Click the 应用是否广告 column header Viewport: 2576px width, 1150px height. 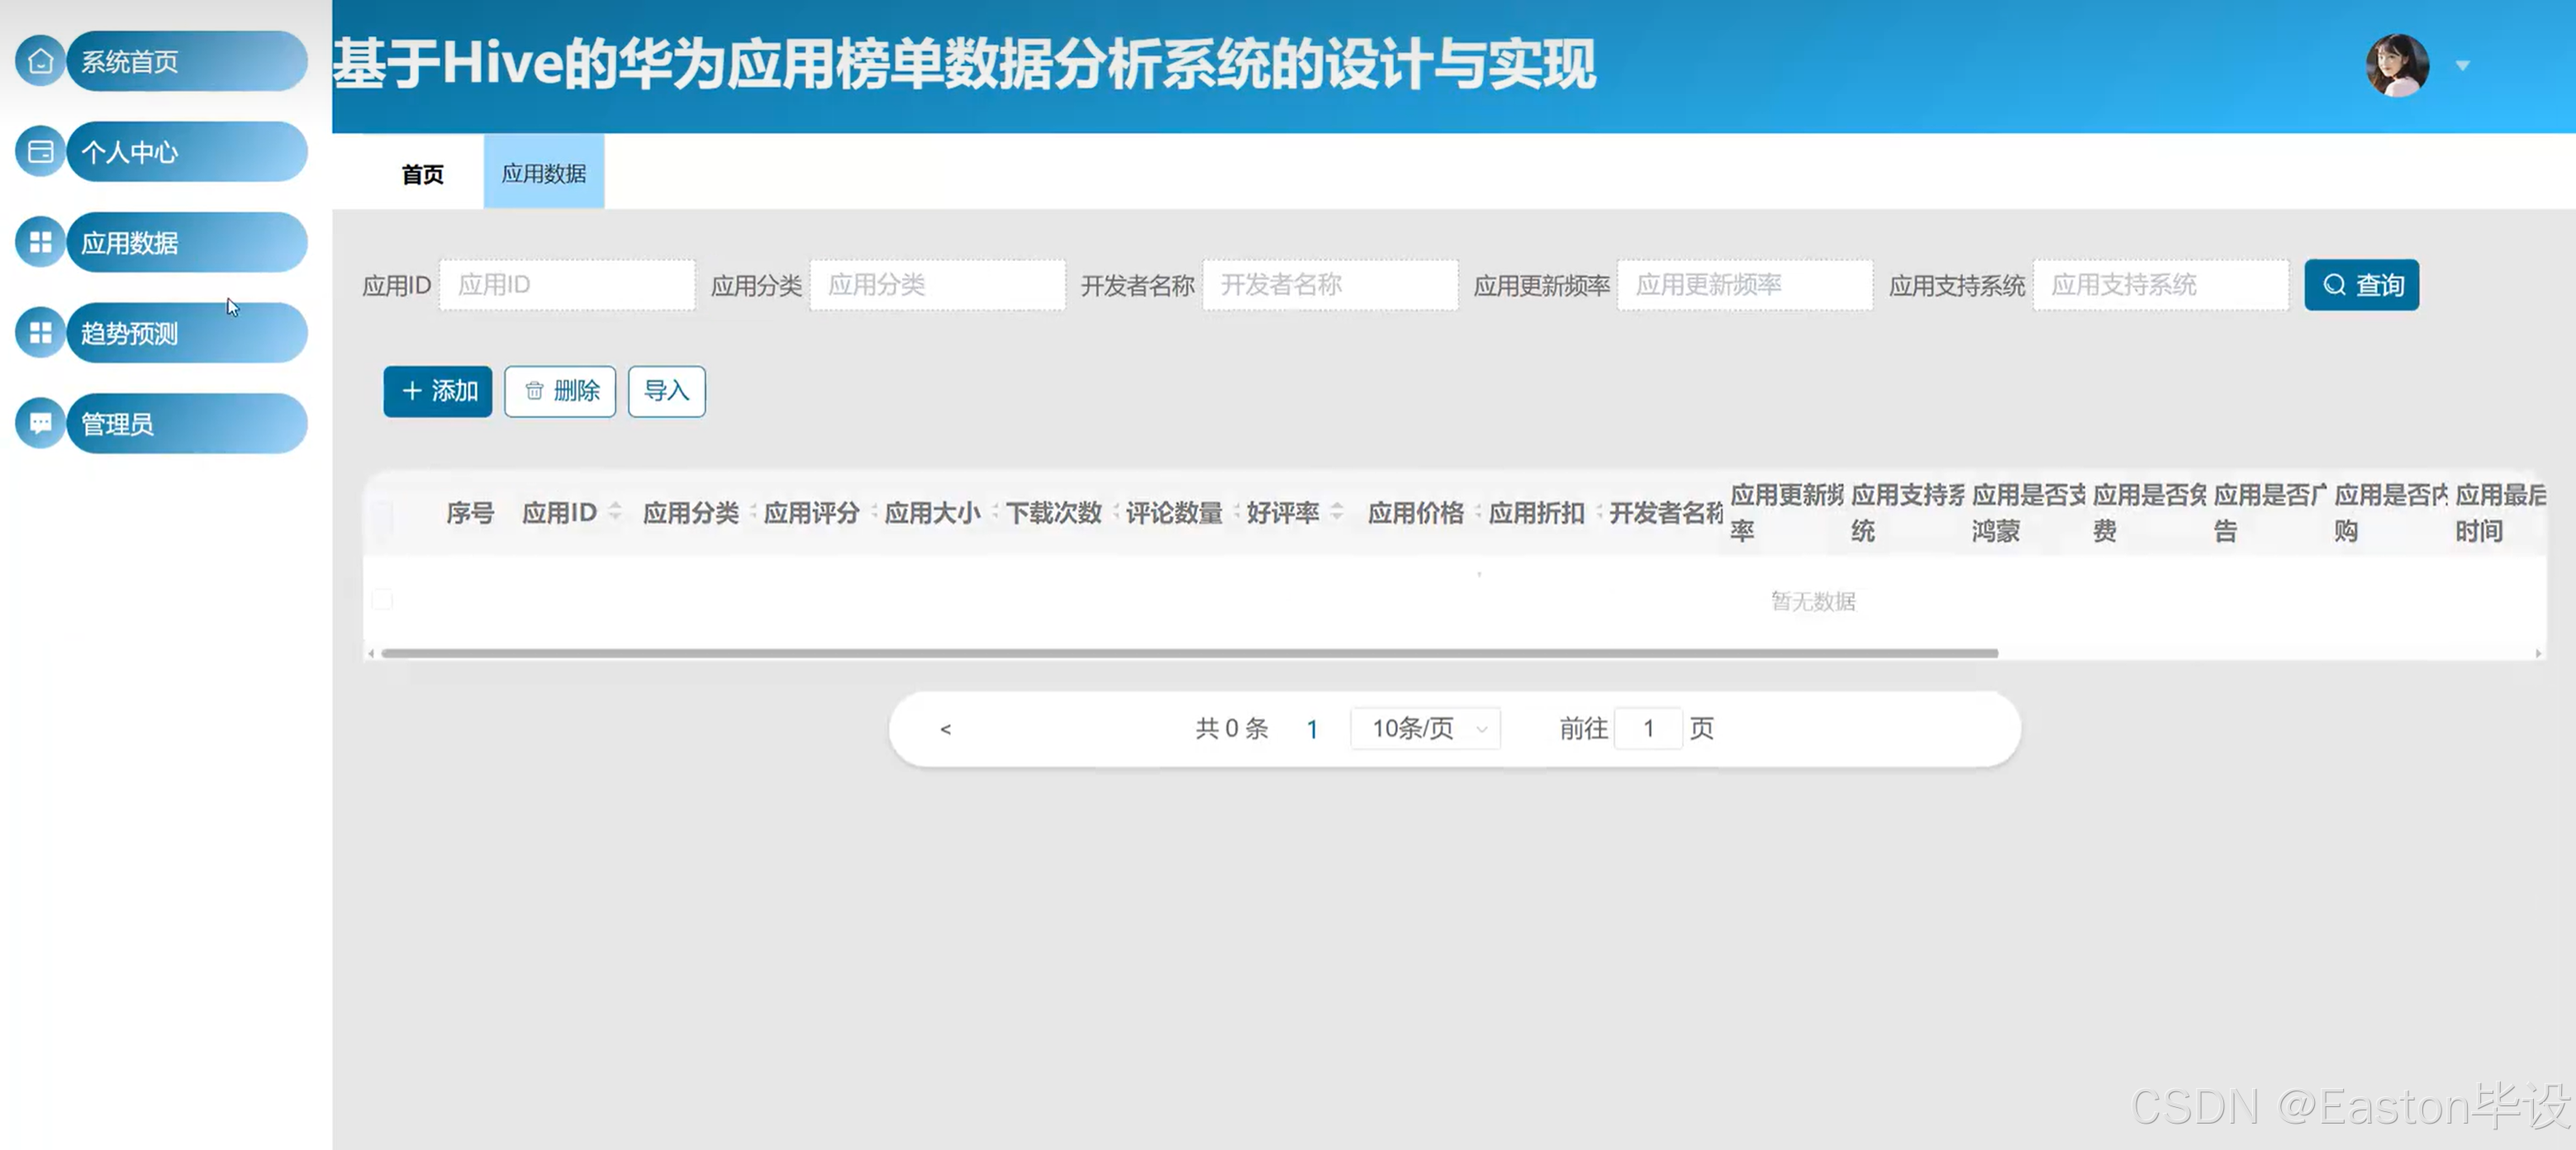pyautogui.click(x=2271, y=512)
